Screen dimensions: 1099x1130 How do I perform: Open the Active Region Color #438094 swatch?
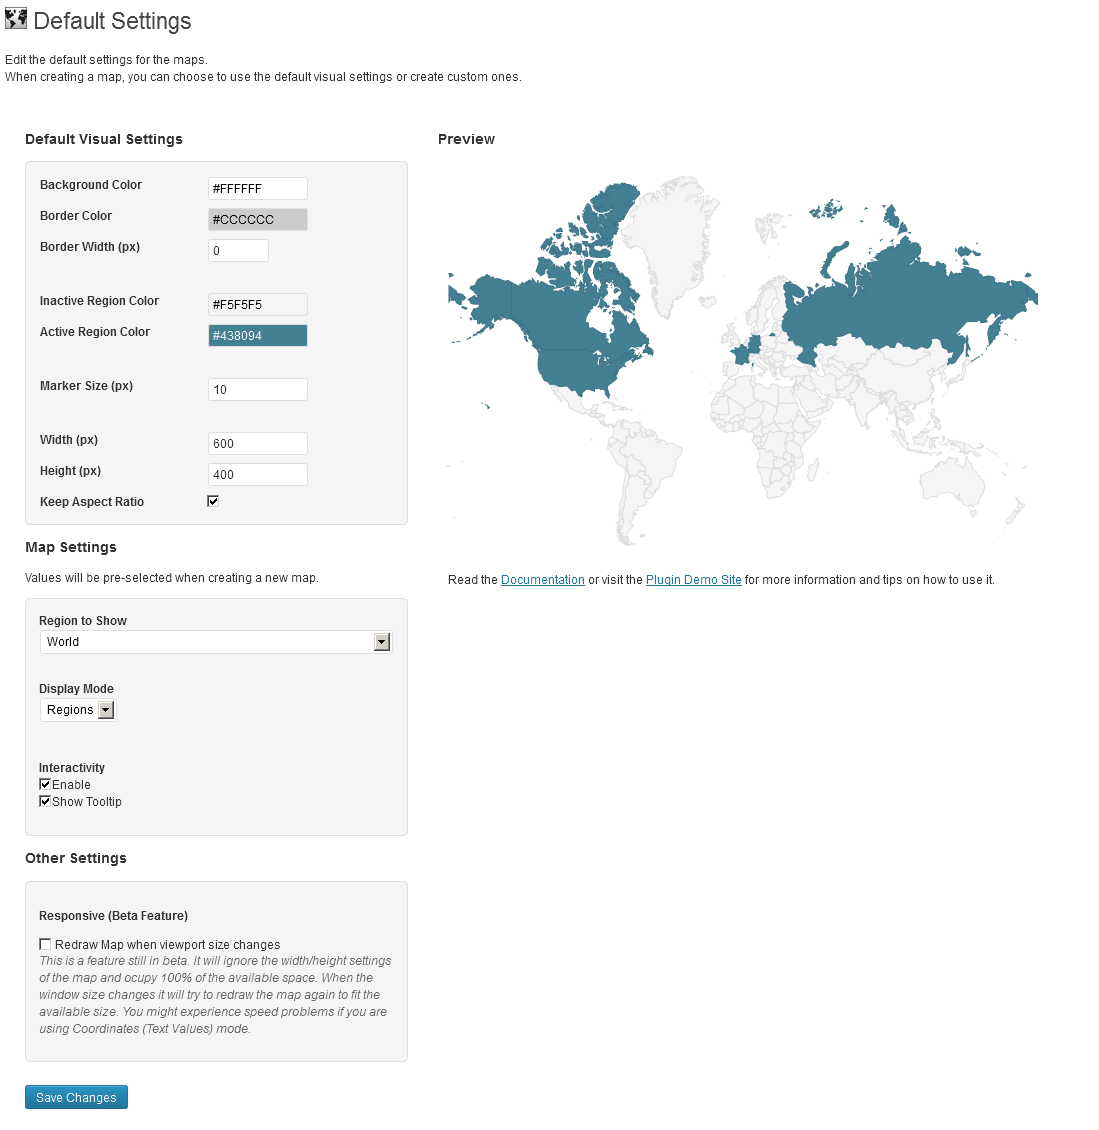[x=258, y=335]
